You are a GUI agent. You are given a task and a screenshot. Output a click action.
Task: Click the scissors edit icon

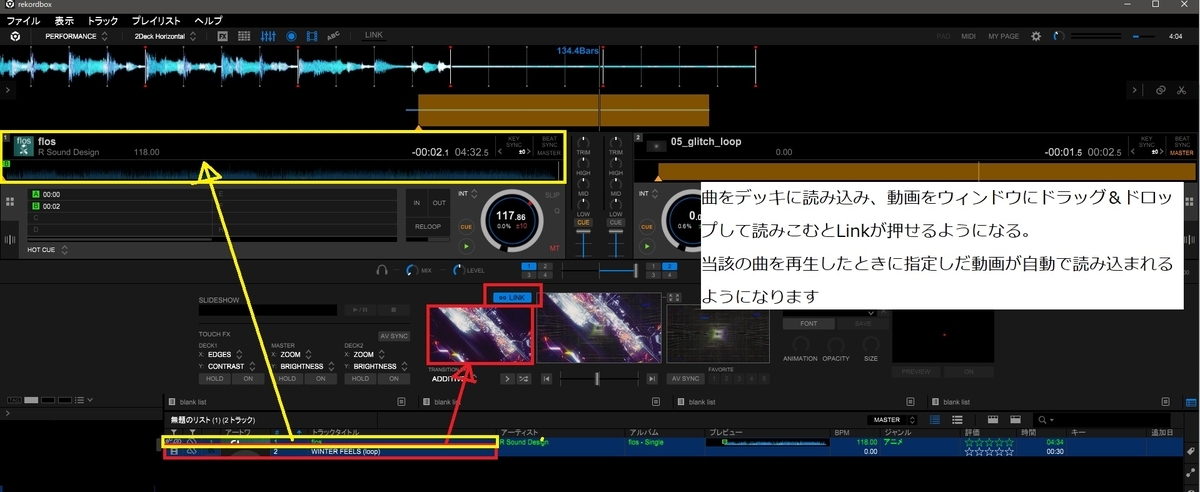1182,90
